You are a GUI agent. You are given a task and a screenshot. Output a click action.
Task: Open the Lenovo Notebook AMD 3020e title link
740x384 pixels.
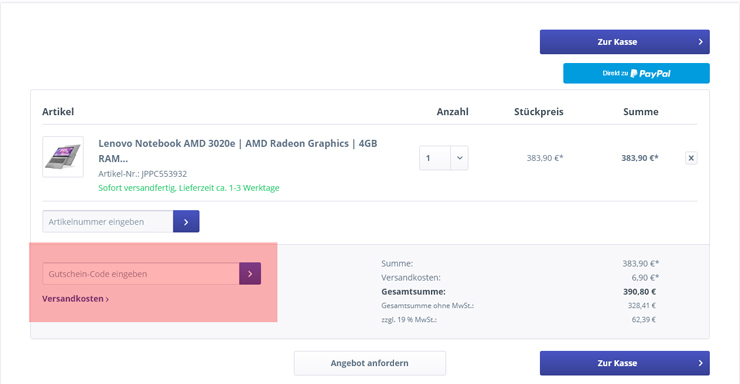(237, 150)
